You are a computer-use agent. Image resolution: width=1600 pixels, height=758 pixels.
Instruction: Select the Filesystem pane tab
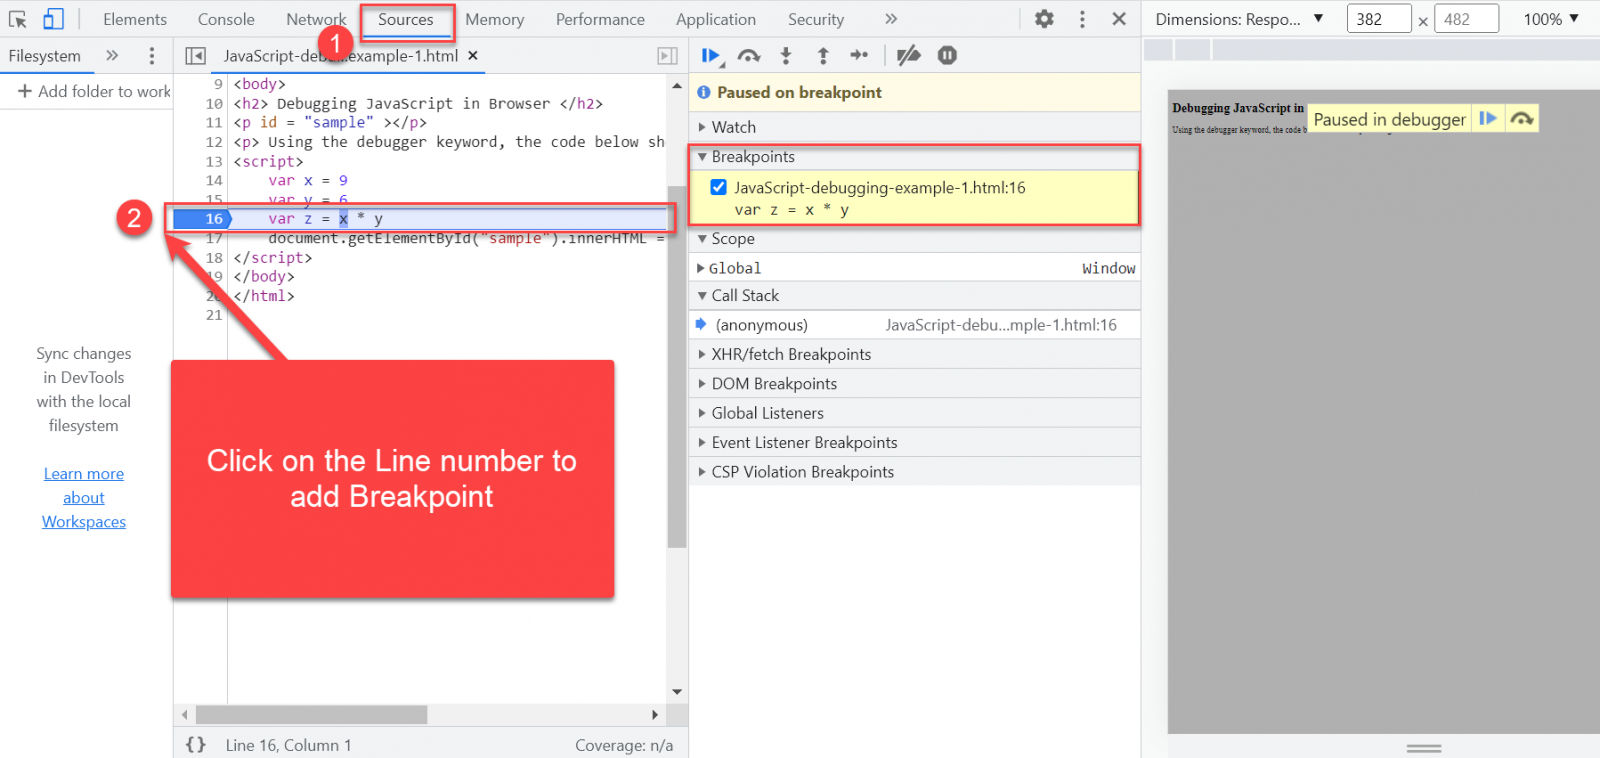[x=45, y=56]
